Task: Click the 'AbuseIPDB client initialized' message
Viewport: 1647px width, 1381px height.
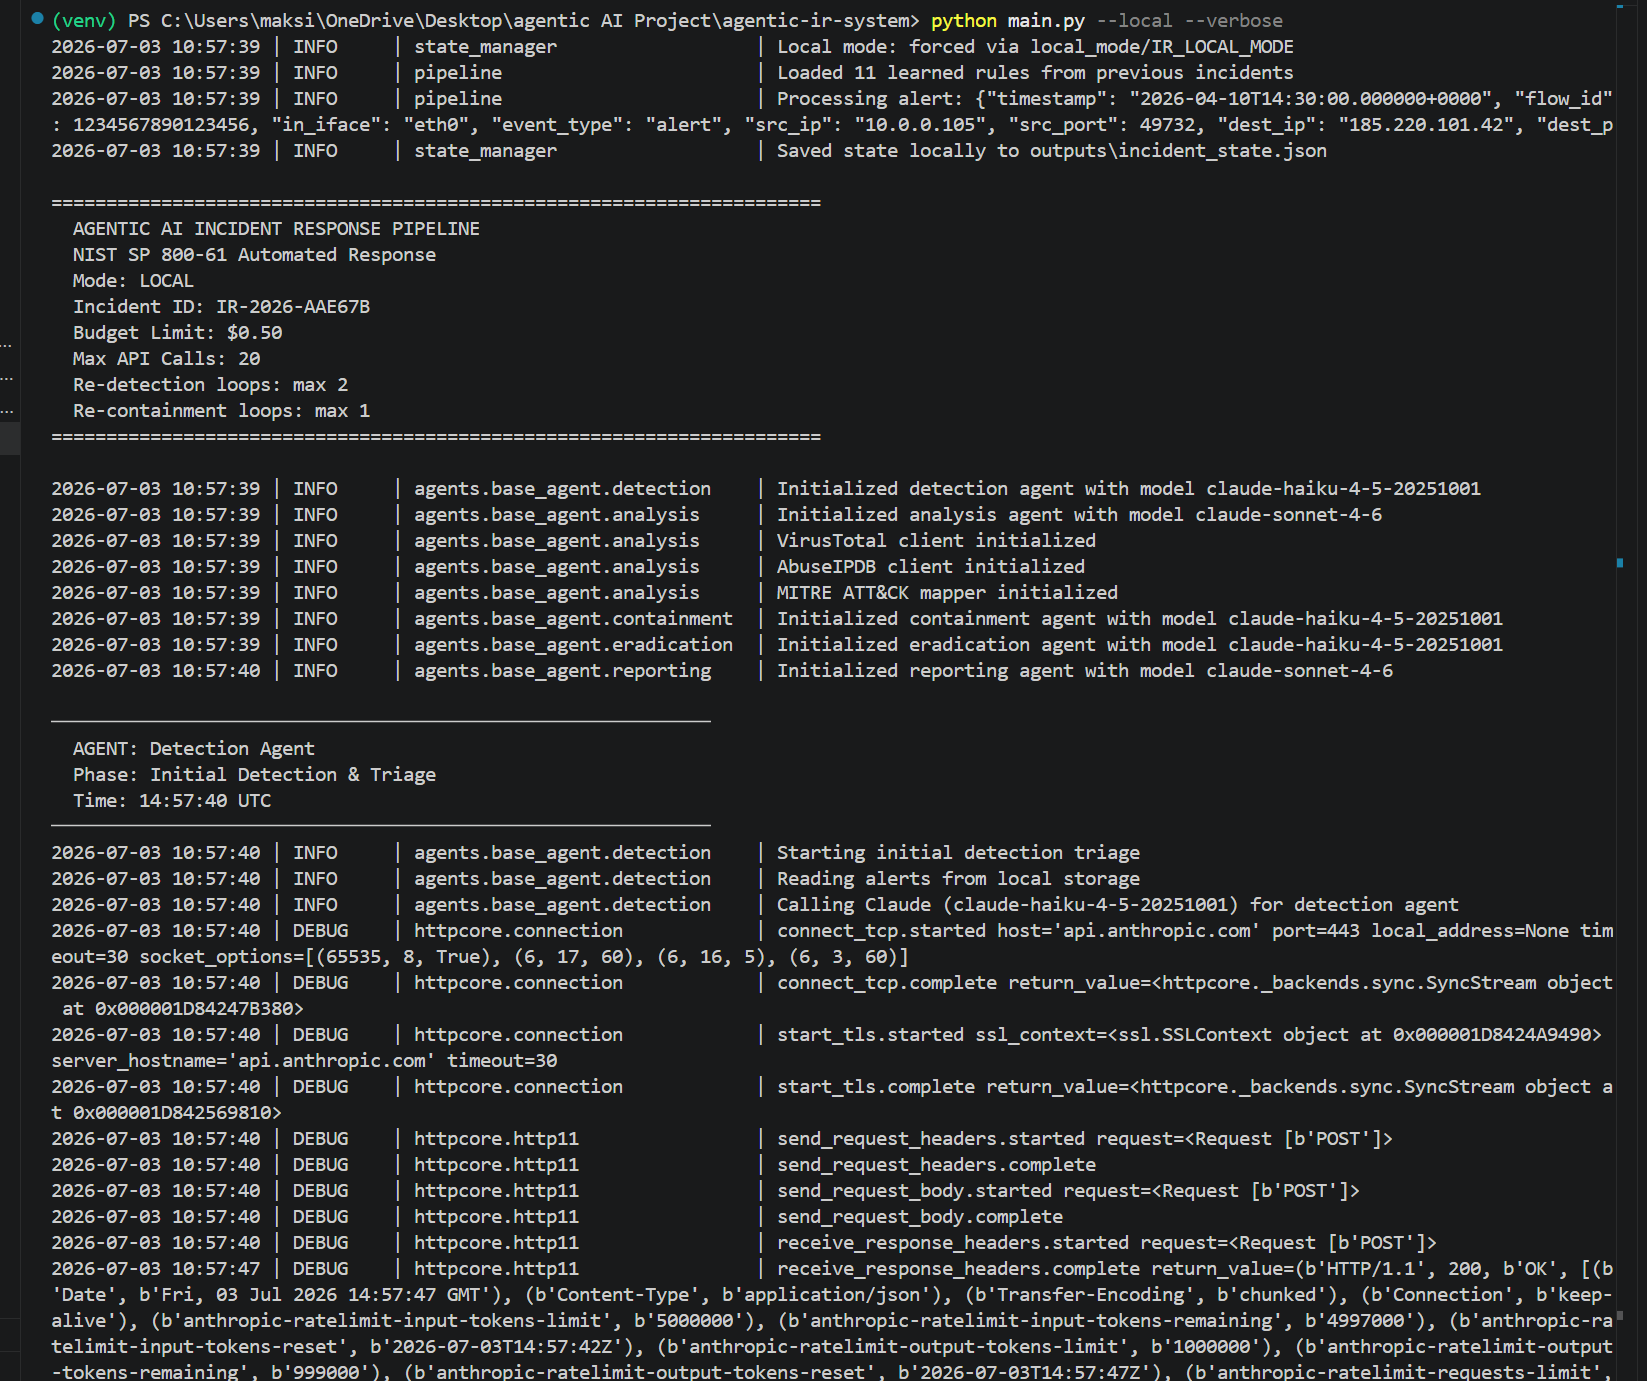Action: [931, 567]
